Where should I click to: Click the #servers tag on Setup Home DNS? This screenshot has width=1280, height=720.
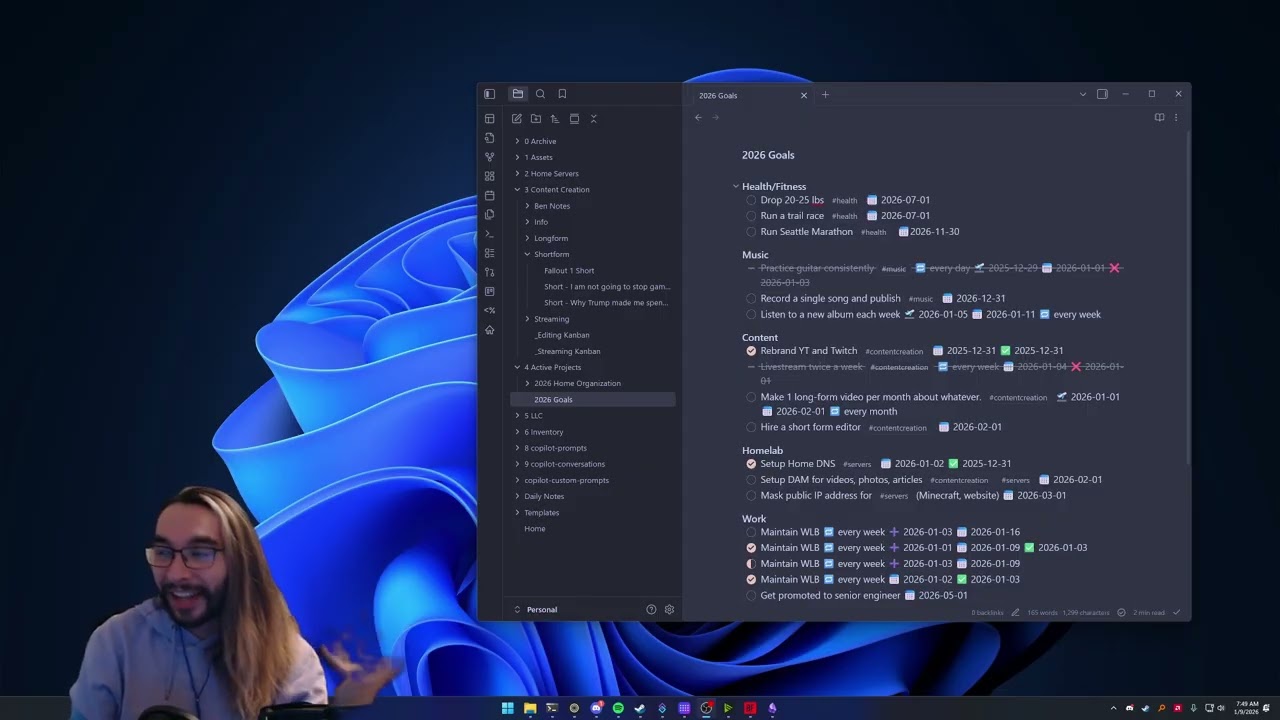[x=857, y=464]
